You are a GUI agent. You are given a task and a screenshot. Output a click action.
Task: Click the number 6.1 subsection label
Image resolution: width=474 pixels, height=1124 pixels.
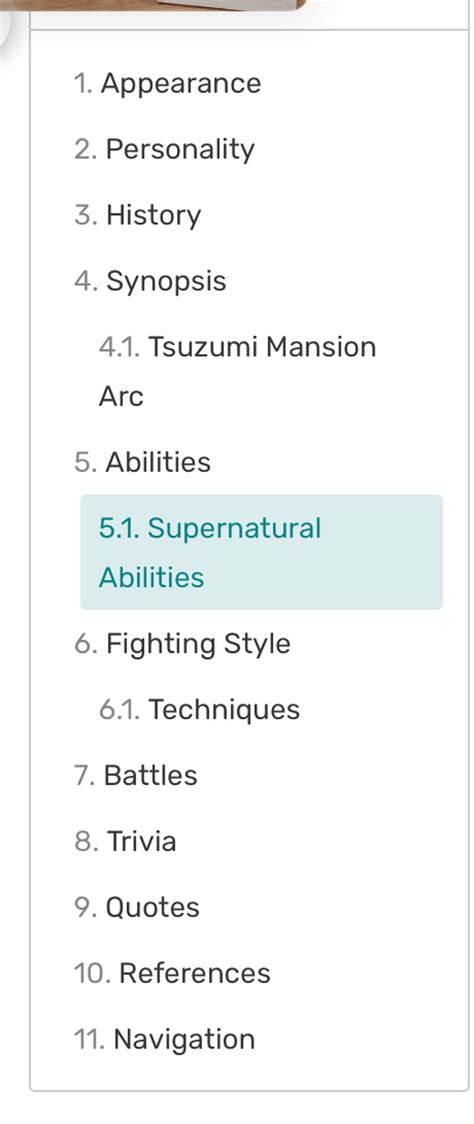tap(120, 709)
